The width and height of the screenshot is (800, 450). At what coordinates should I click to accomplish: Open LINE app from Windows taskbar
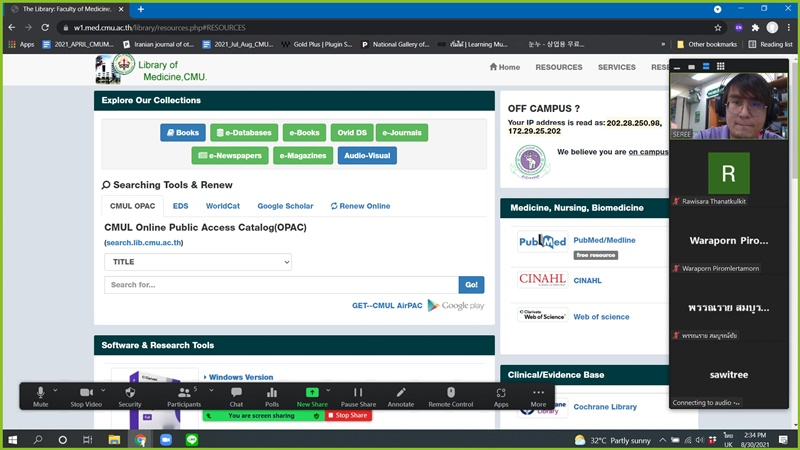192,439
